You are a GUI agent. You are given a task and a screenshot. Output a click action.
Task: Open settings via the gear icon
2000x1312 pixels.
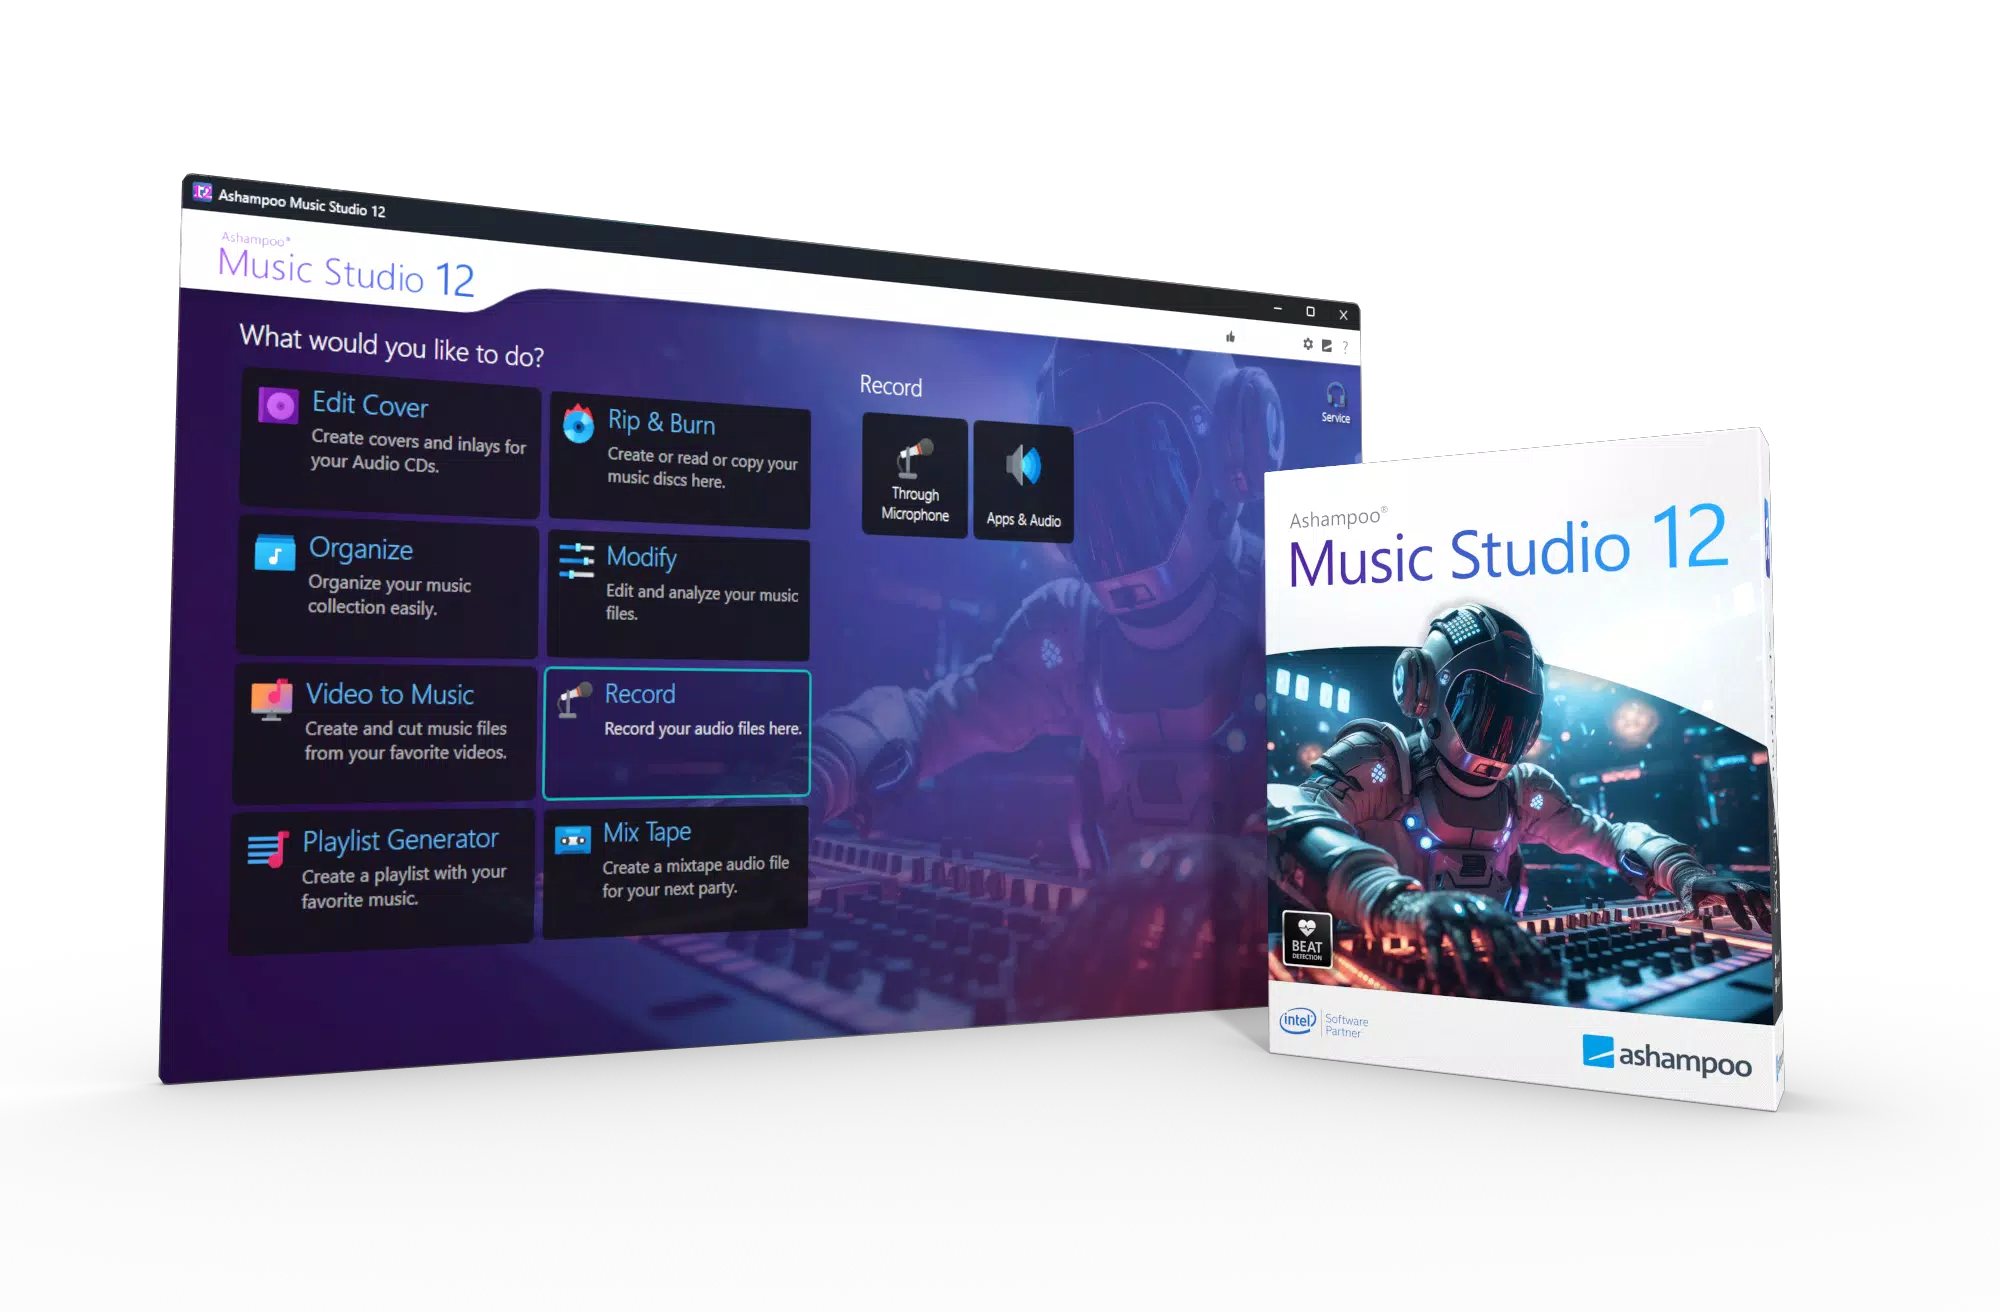click(1308, 344)
